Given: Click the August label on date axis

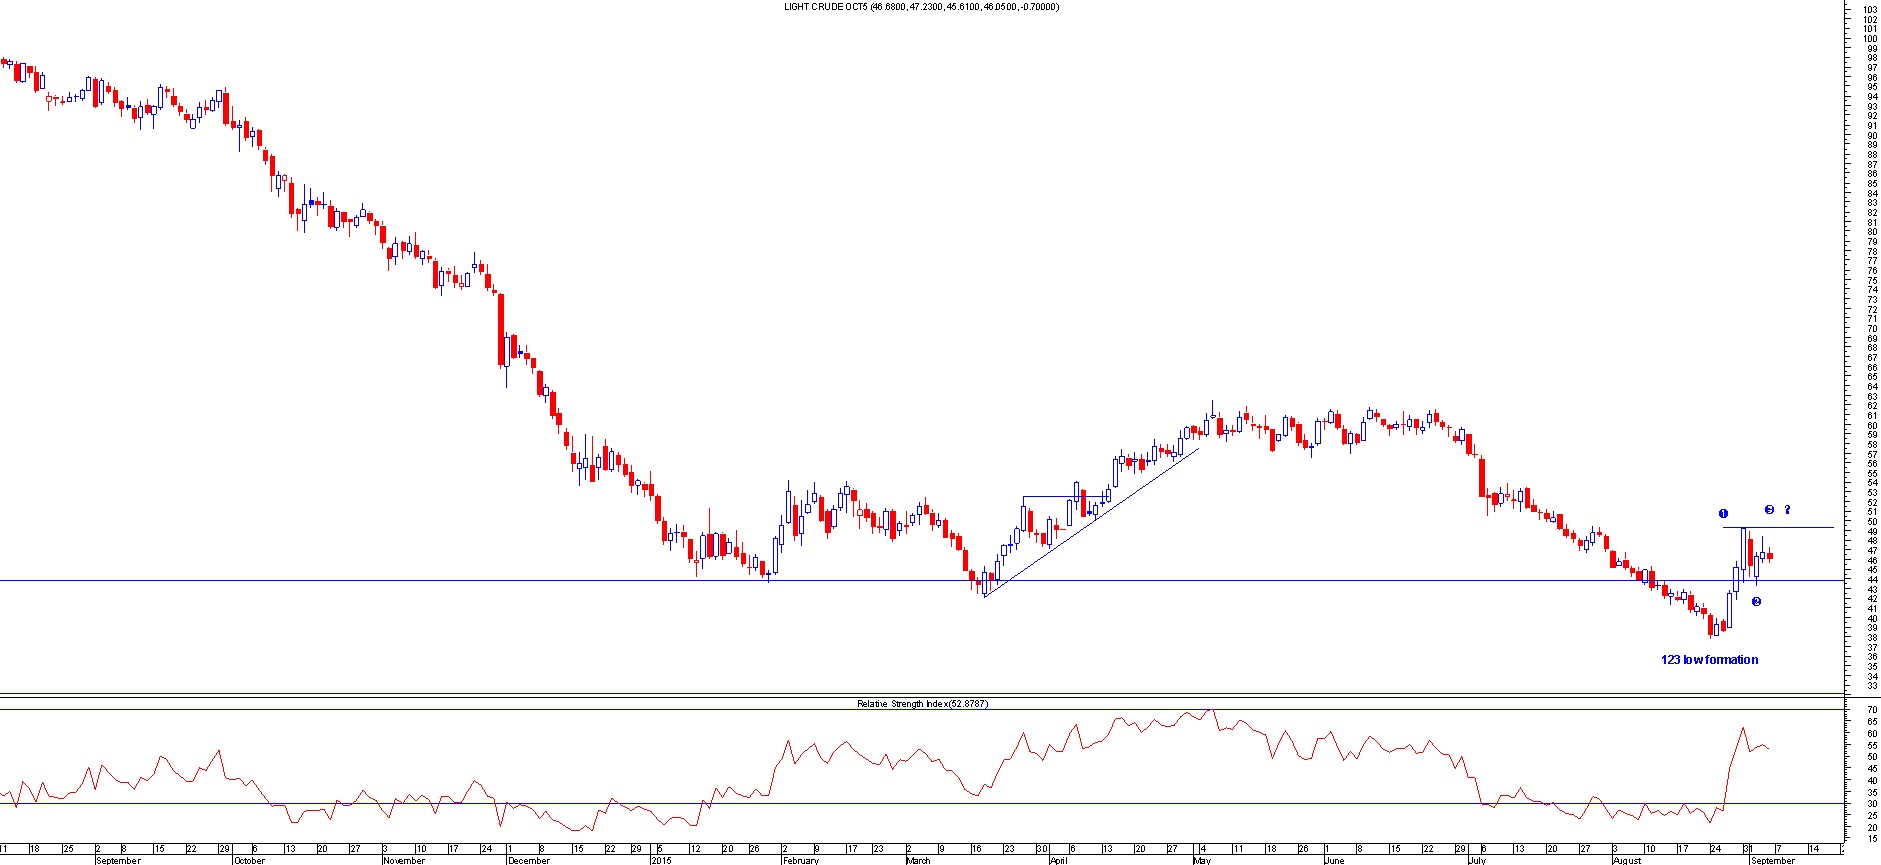Looking at the screenshot, I should pos(1626,860).
